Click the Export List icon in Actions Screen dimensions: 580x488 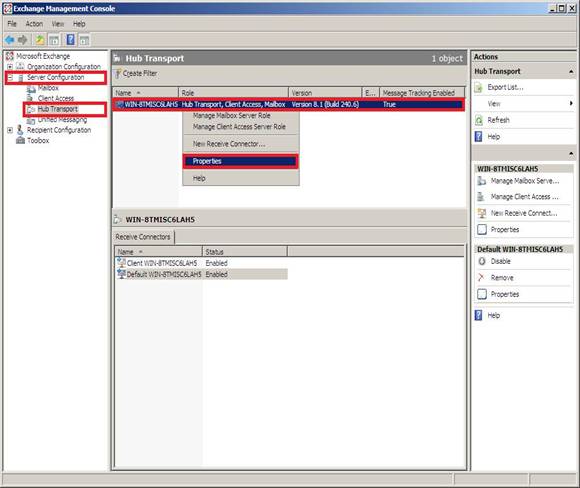(479, 87)
